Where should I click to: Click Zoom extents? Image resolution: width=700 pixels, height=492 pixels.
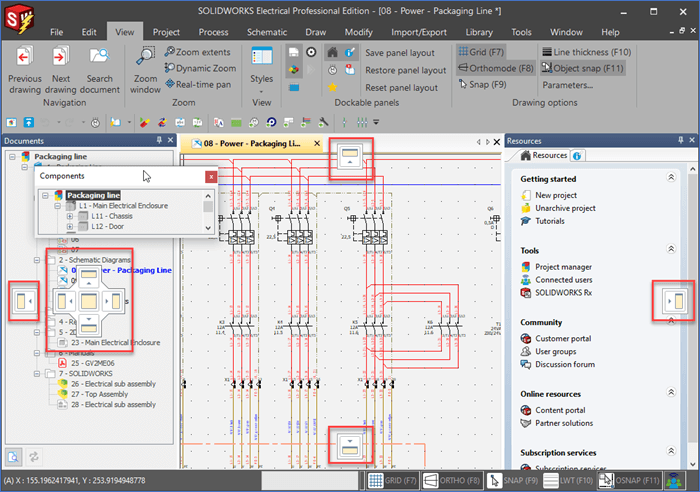tap(197, 52)
